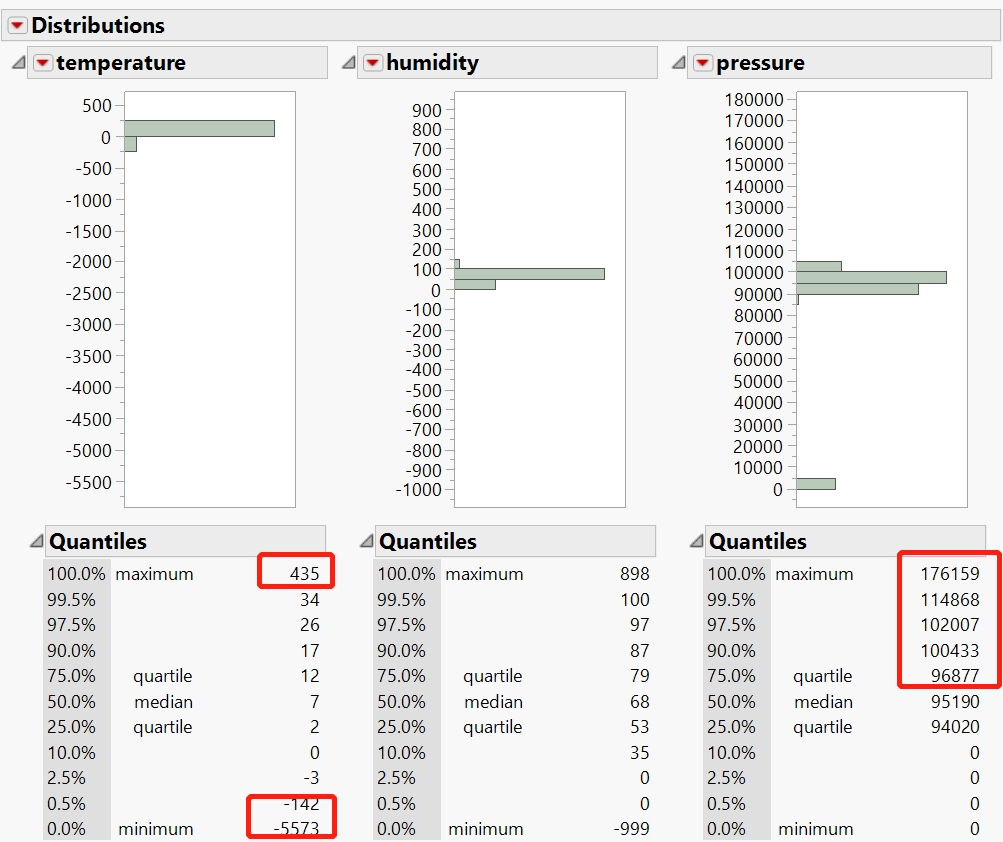Click the -1000 humidity axis label
The image size is (1003, 842).
click(419, 490)
